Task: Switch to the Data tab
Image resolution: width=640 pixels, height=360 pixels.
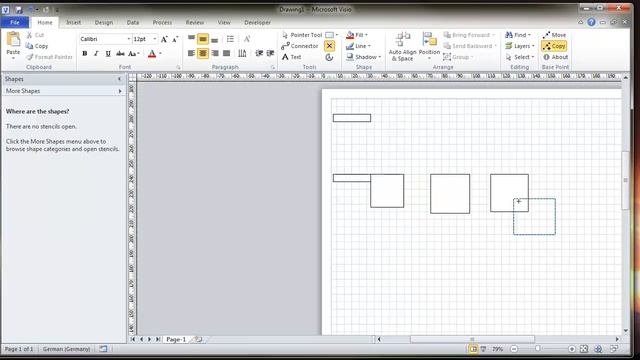Action: click(133, 22)
